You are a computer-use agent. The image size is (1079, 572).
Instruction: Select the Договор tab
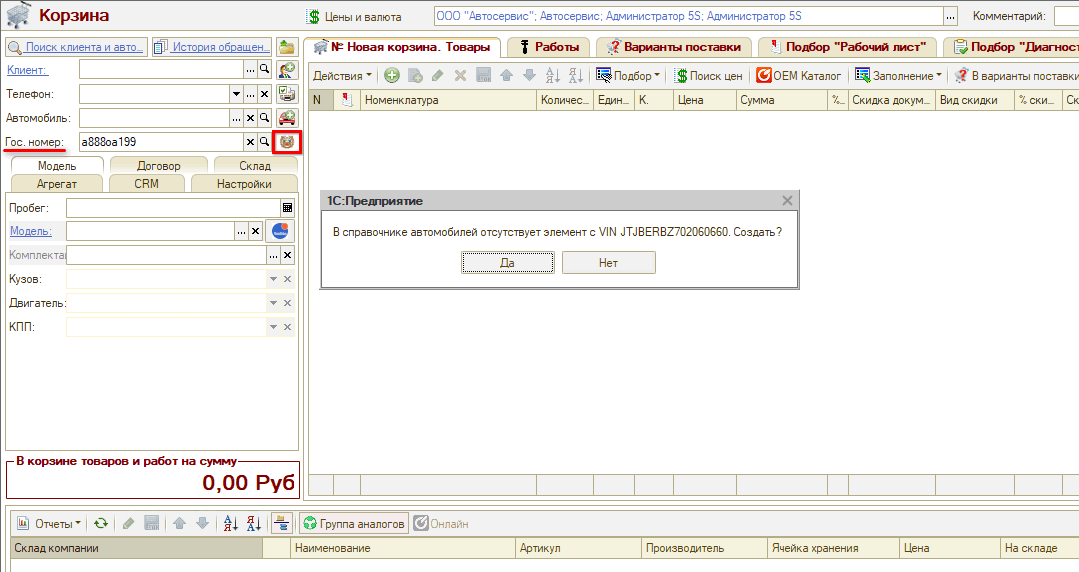(158, 165)
